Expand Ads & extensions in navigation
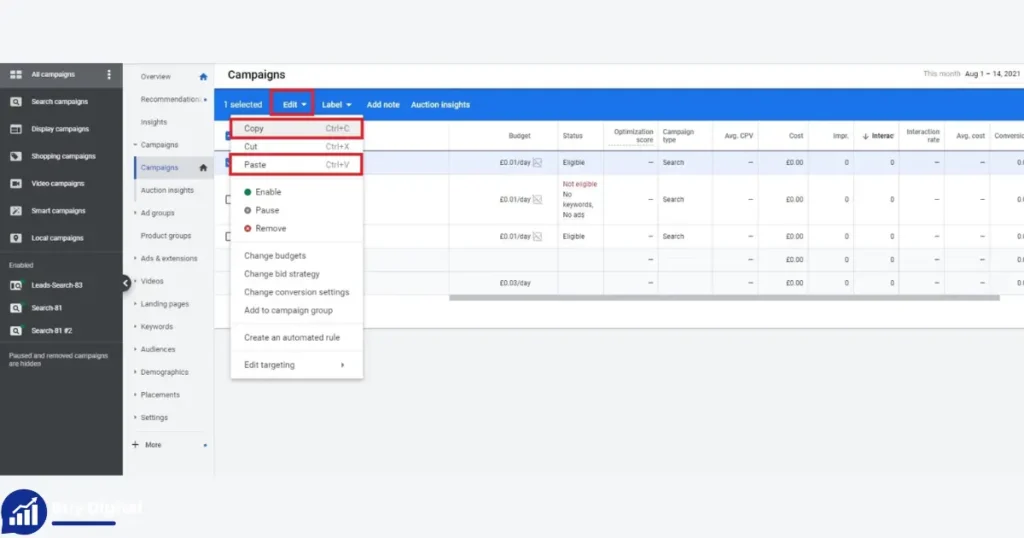 [135, 259]
